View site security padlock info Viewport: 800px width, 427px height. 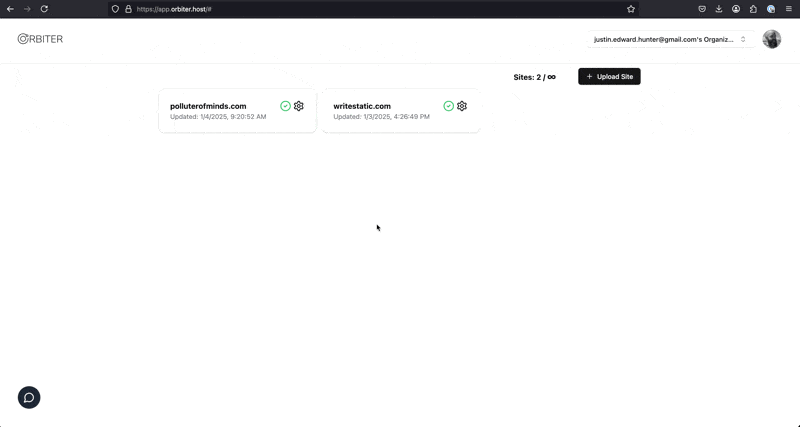(x=128, y=9)
